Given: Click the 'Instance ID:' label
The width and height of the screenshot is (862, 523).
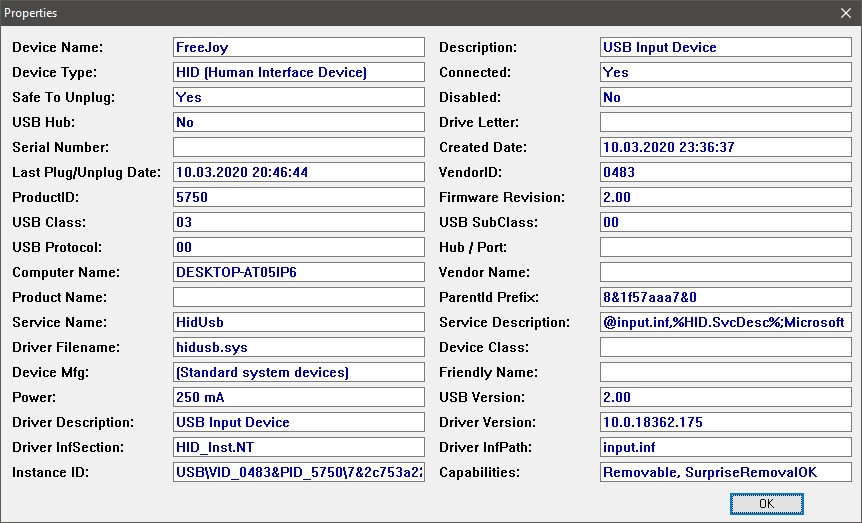Looking at the screenshot, I should pyautogui.click(x=51, y=472).
